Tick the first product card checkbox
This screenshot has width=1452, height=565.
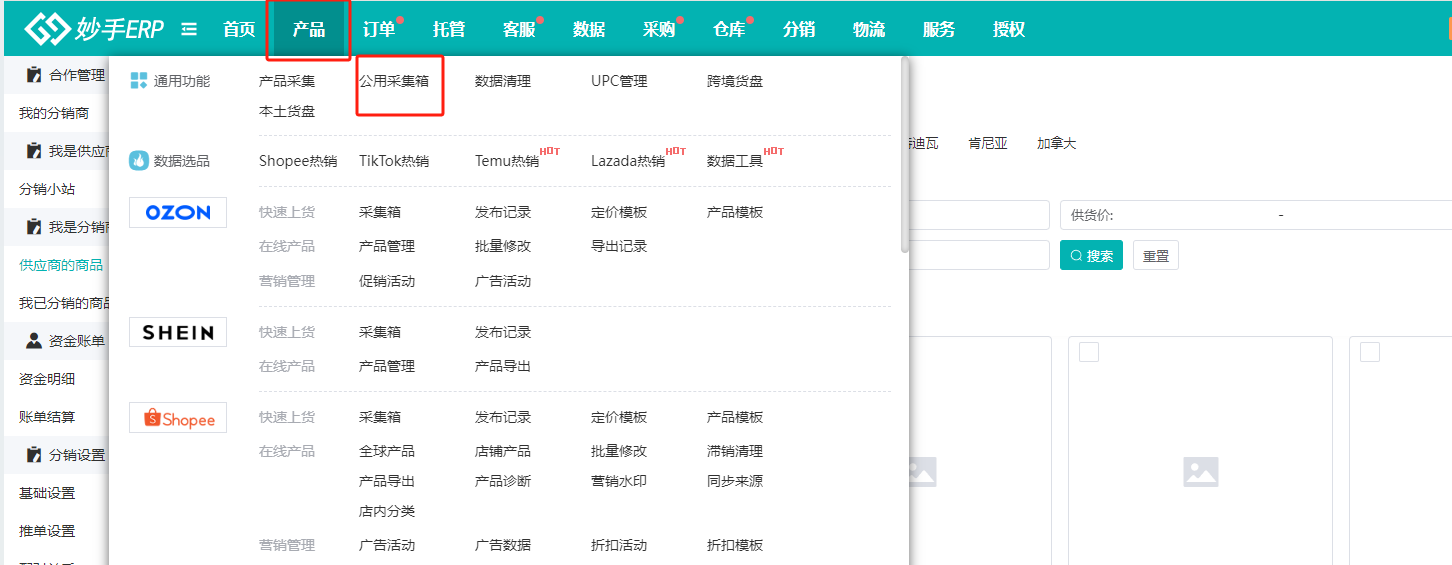tap(1089, 352)
